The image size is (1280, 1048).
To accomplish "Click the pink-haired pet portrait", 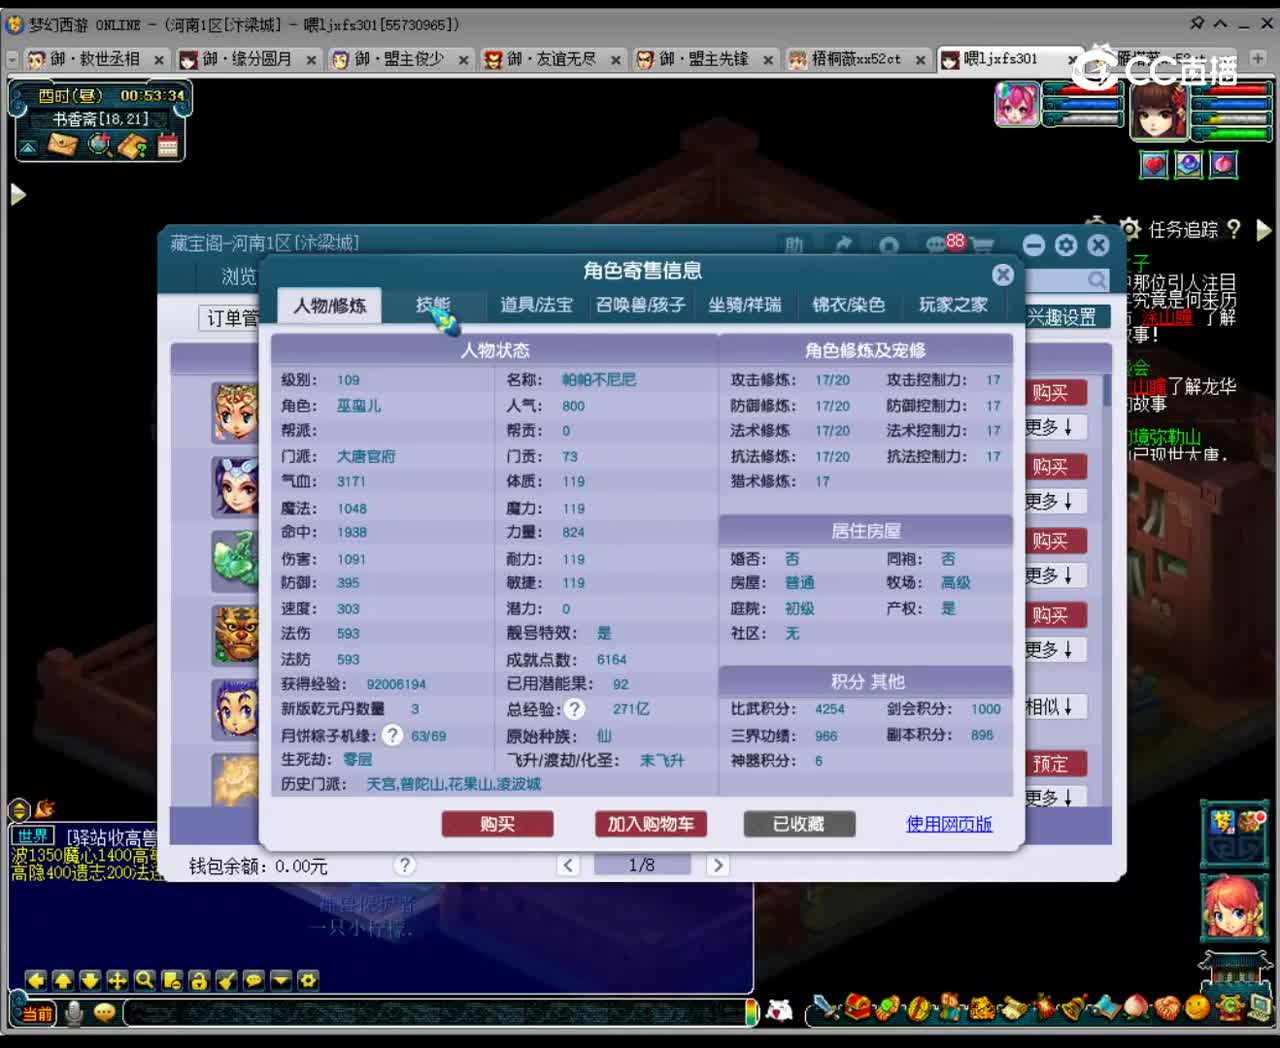I will (1017, 105).
